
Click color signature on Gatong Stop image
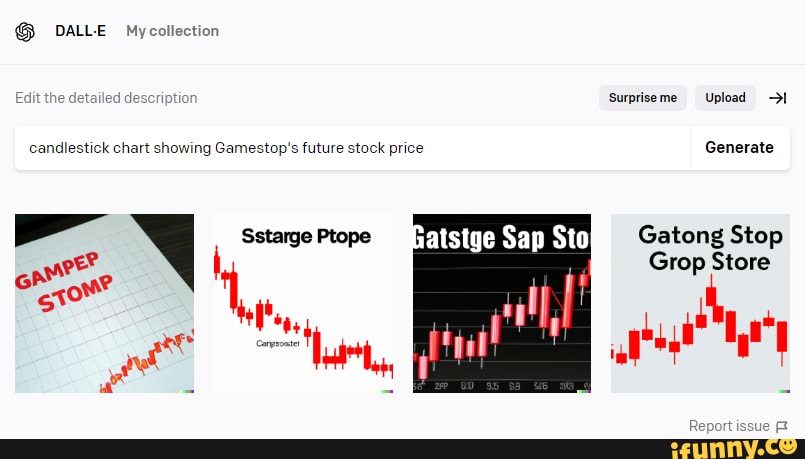pyautogui.click(x=782, y=390)
